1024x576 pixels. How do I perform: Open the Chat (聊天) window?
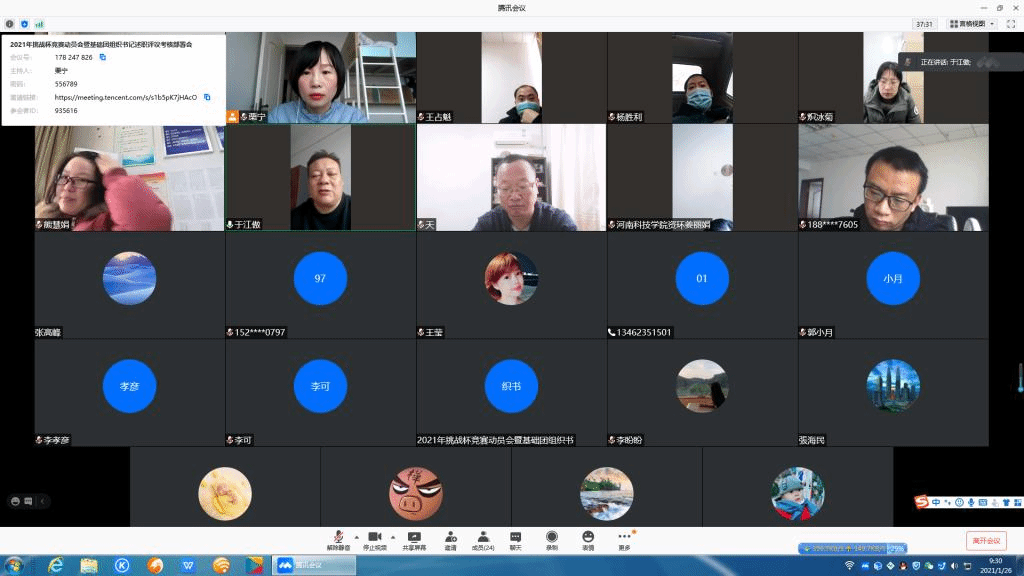pos(516,540)
